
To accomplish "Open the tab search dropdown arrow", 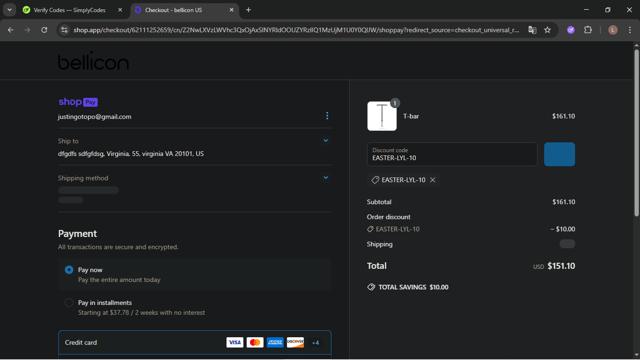I will pyautogui.click(x=9, y=10).
